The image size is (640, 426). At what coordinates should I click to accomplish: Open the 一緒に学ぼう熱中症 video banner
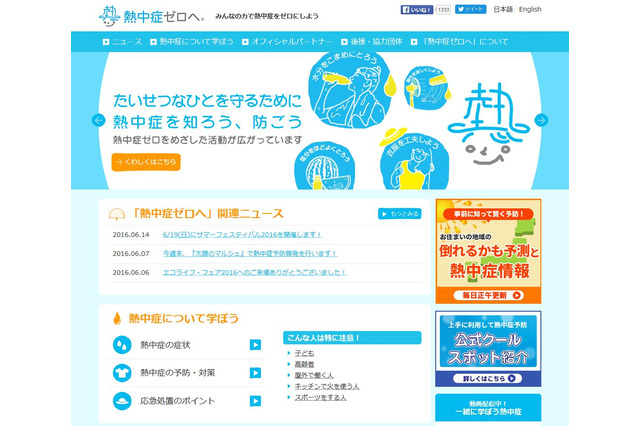click(488, 408)
